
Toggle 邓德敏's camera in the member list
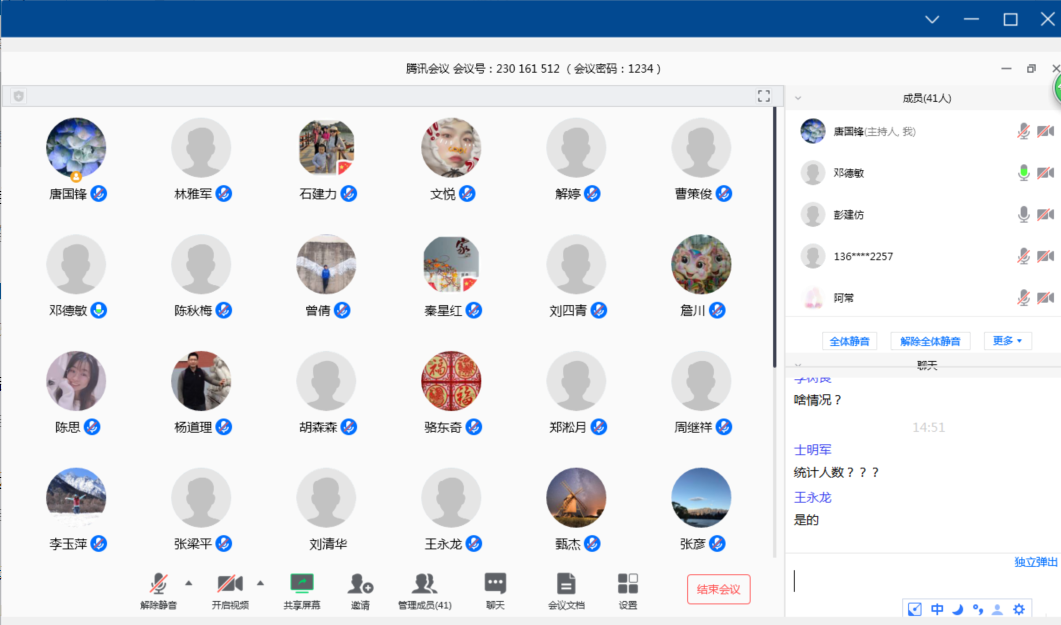coord(1045,173)
